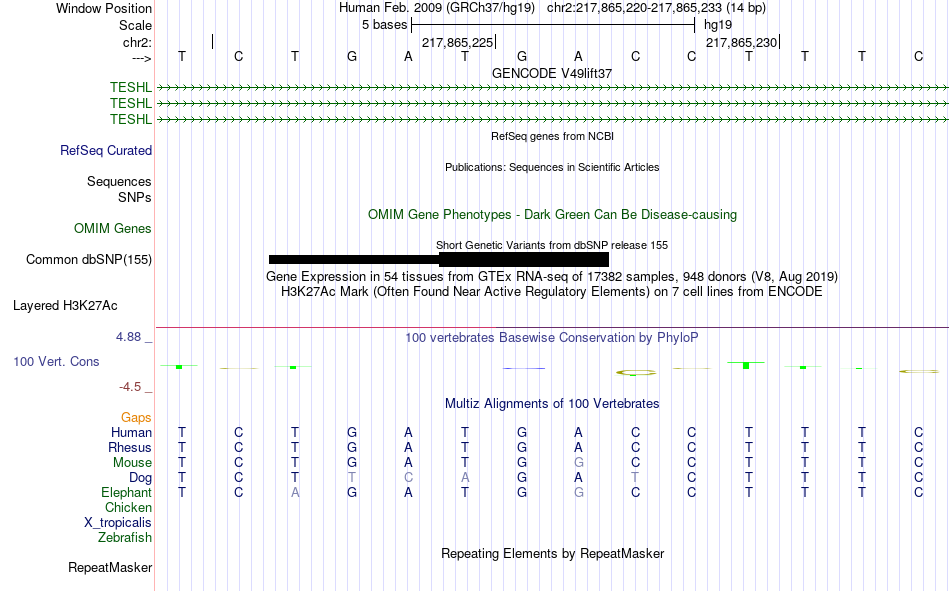950x591 pixels.
Task: Open the H3K27Ac Mark track title
Action: 552,292
